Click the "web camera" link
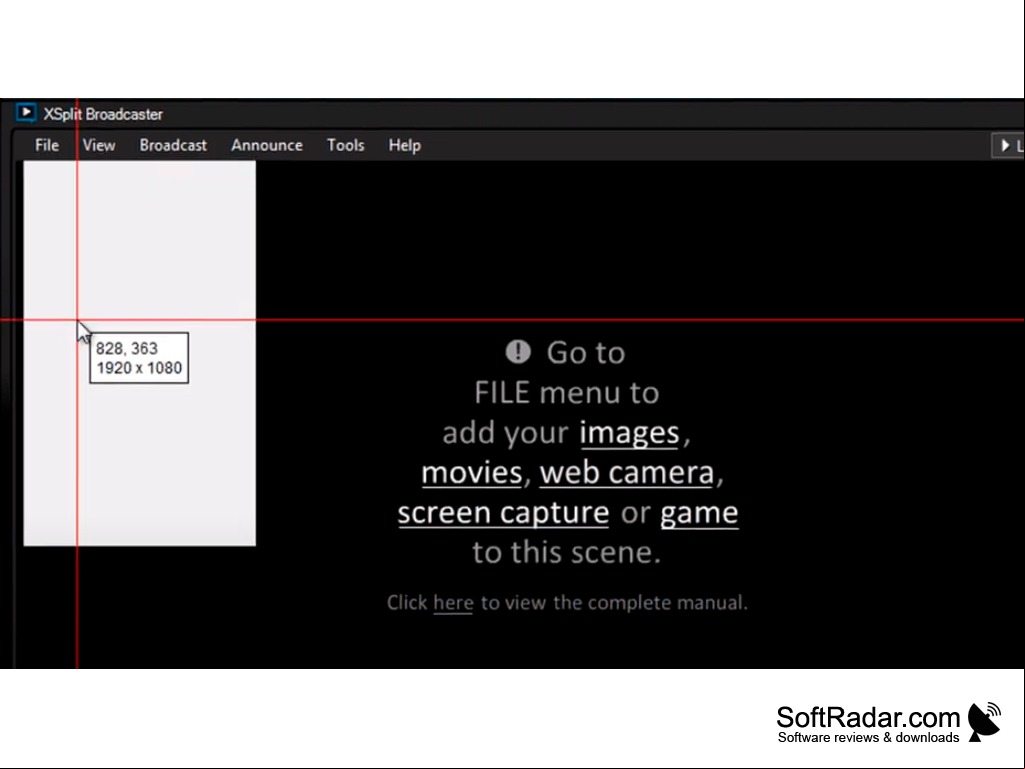The height and width of the screenshot is (769, 1025). pos(627,473)
